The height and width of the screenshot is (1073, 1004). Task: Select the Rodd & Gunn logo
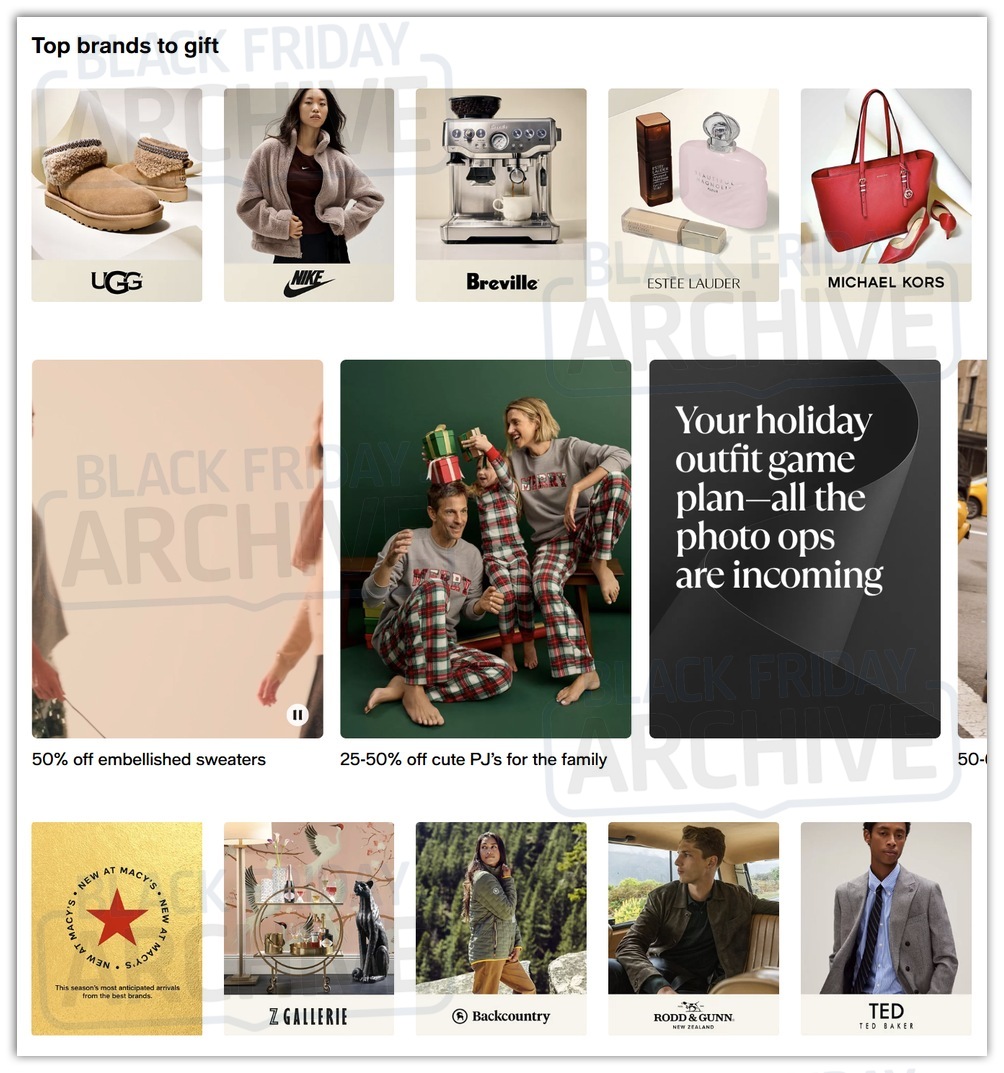coord(693,1016)
